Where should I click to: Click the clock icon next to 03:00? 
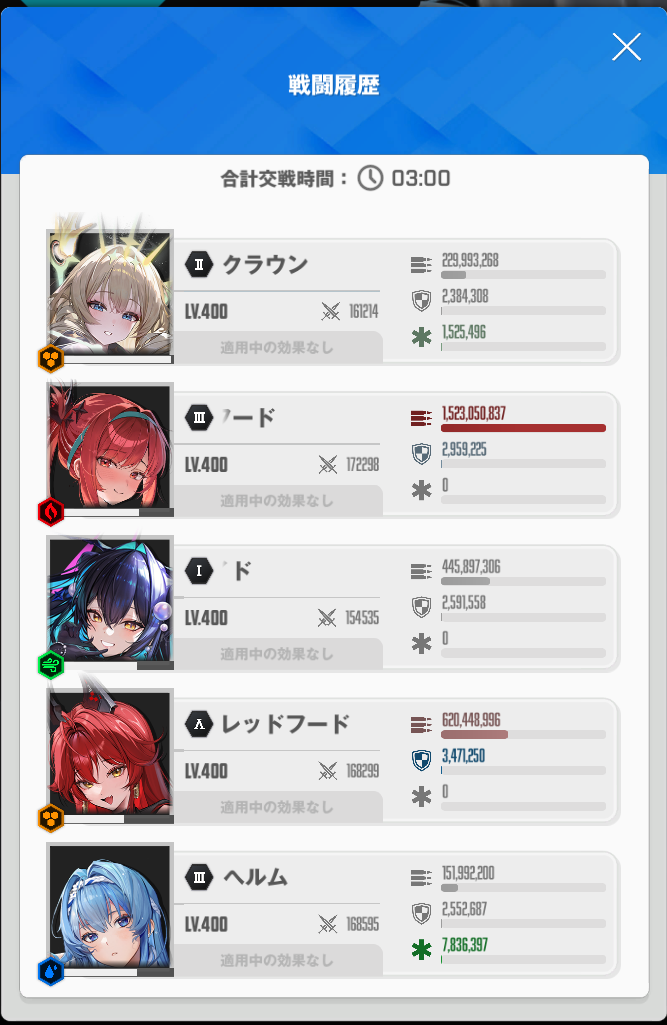[x=370, y=178]
